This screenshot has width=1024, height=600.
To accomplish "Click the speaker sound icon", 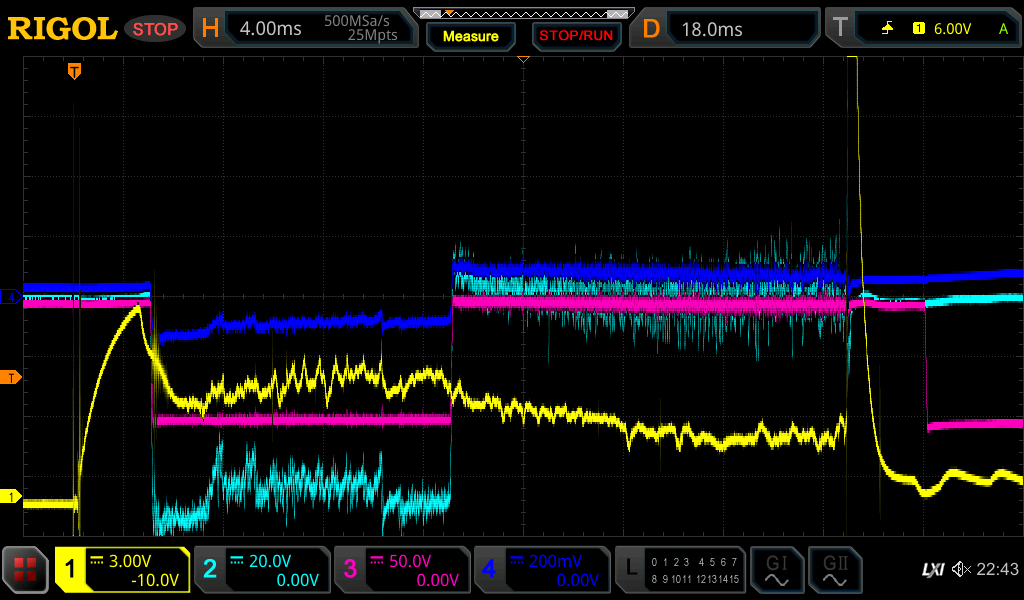I will click(x=961, y=570).
